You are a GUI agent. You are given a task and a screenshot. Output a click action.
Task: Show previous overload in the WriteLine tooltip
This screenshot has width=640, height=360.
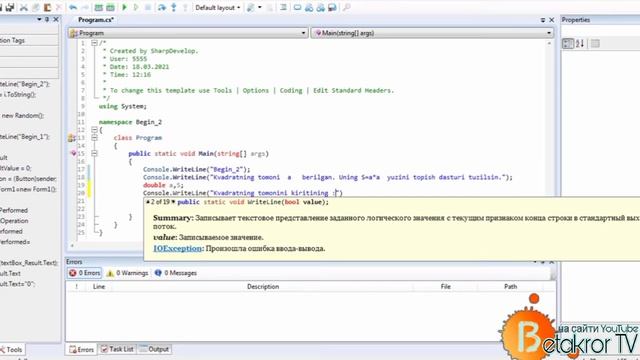pos(148,202)
